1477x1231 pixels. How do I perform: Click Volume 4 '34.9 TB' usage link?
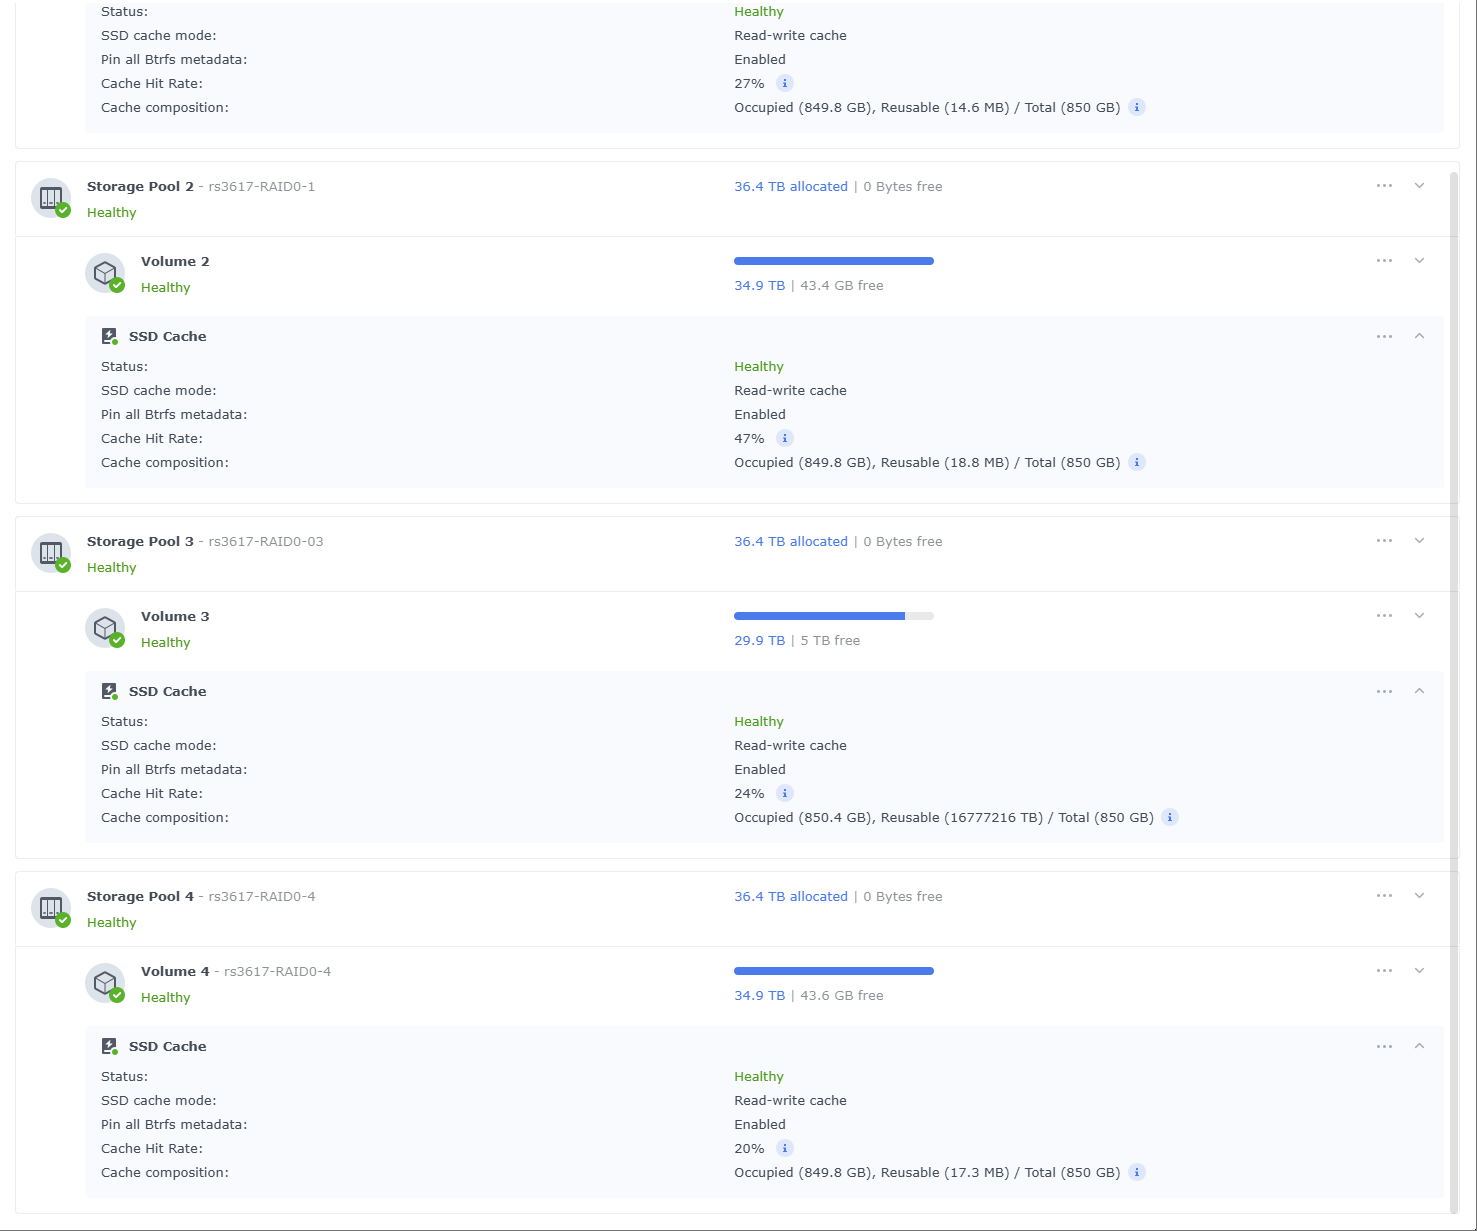[759, 995]
